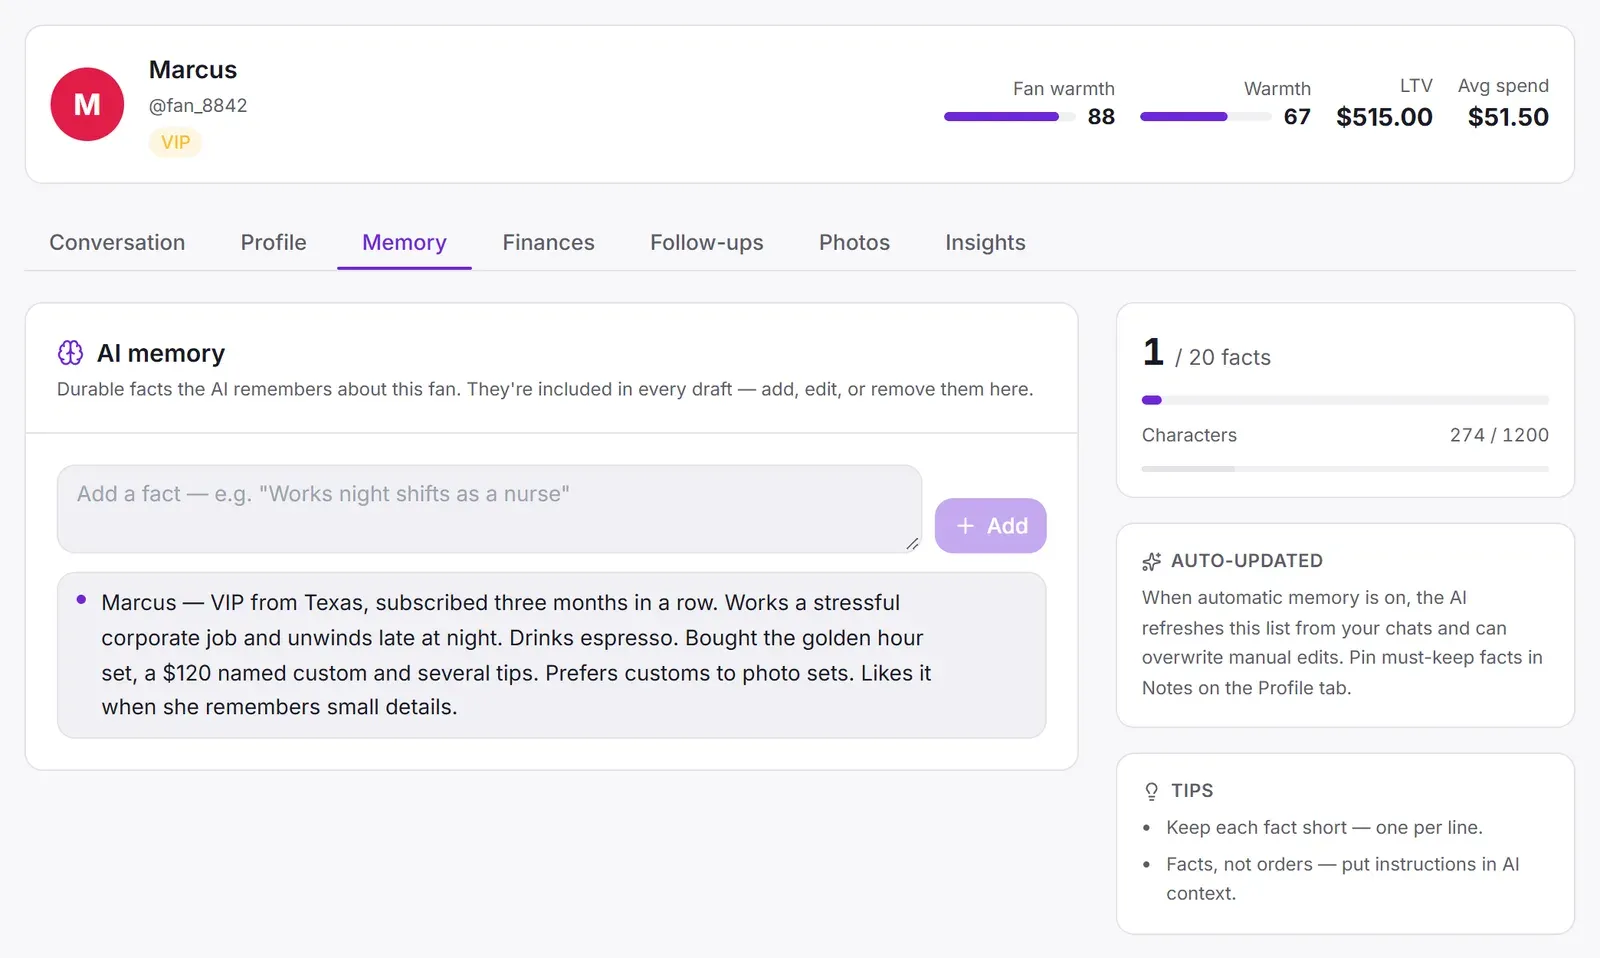
Task: Open the Conversation tab
Action: tap(117, 243)
